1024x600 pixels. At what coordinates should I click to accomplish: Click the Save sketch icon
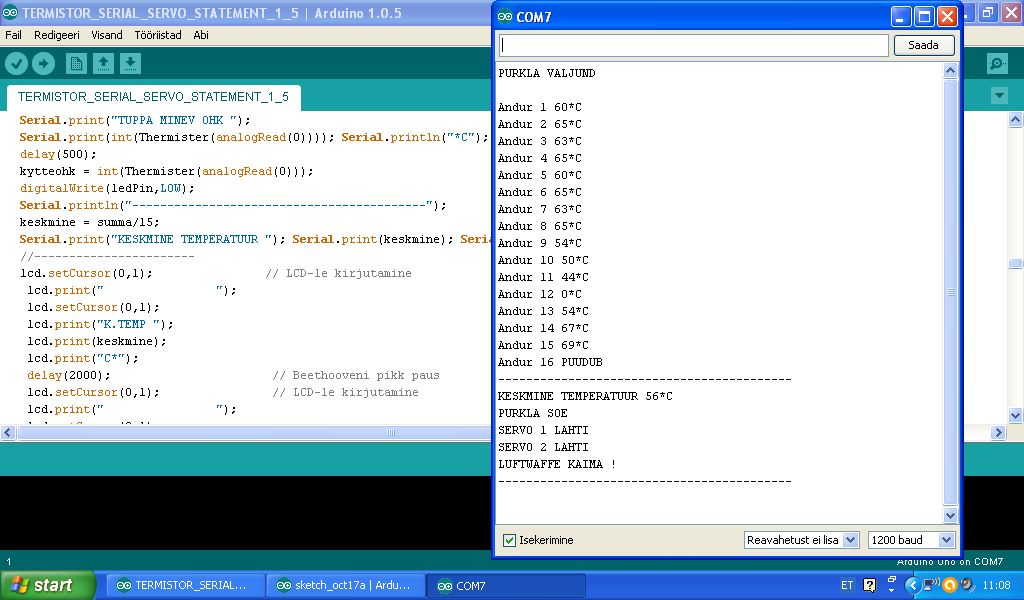click(x=130, y=64)
